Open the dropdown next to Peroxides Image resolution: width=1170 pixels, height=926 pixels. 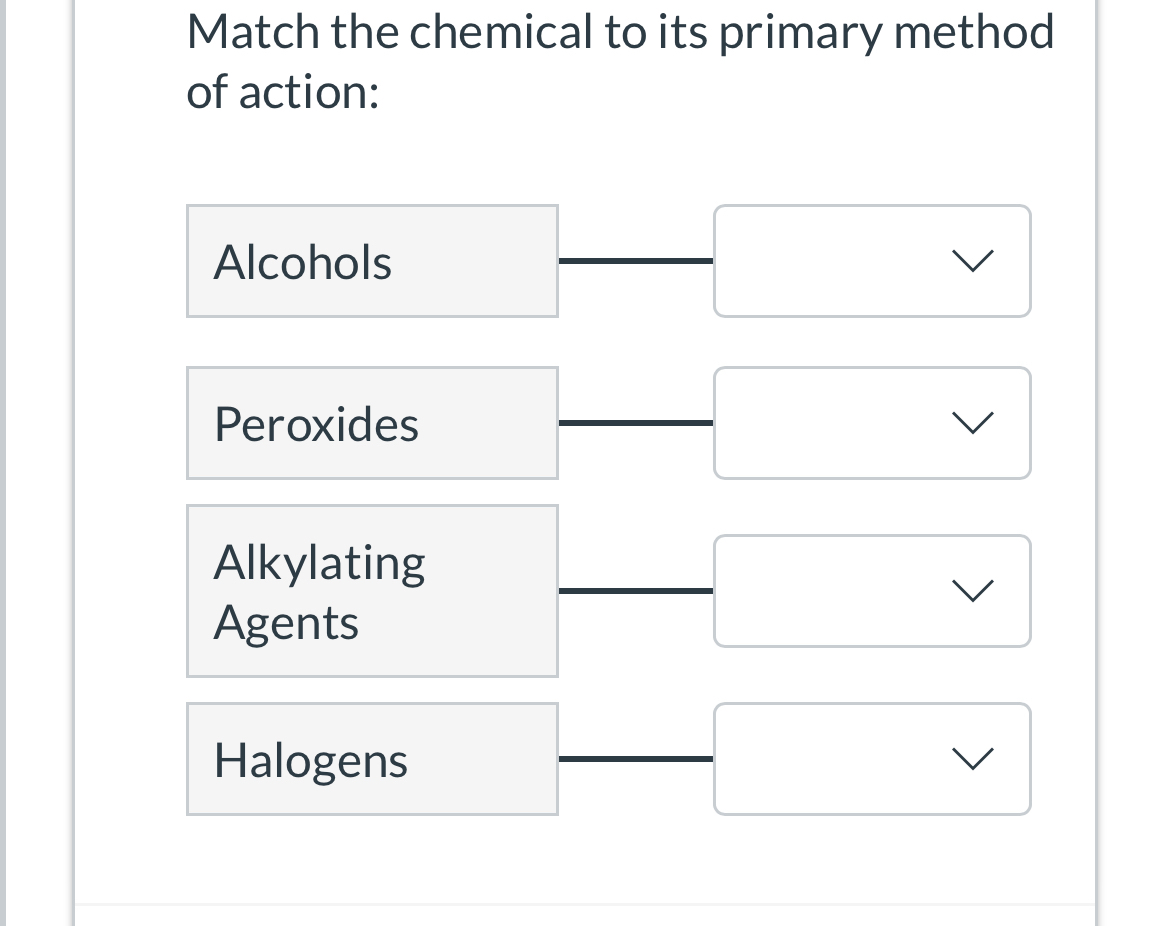tap(872, 423)
